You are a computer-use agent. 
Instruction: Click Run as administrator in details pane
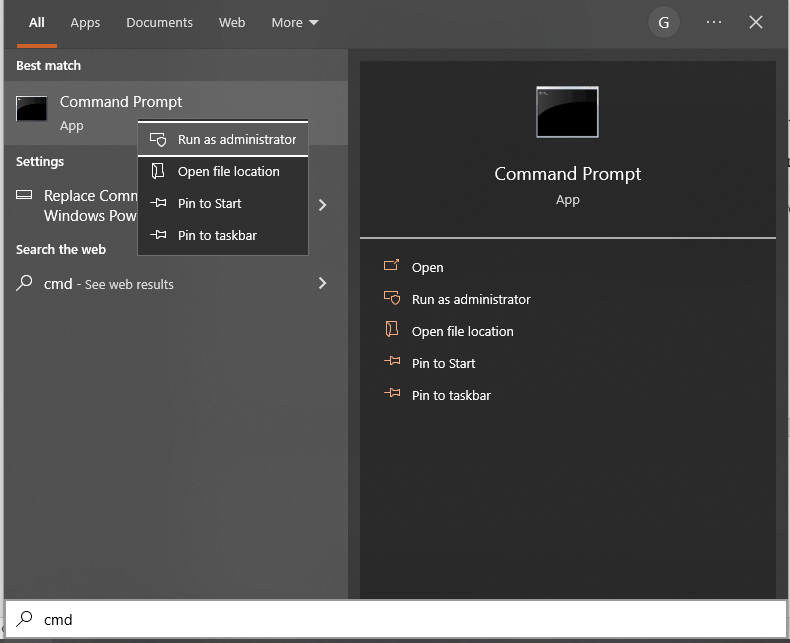point(471,300)
